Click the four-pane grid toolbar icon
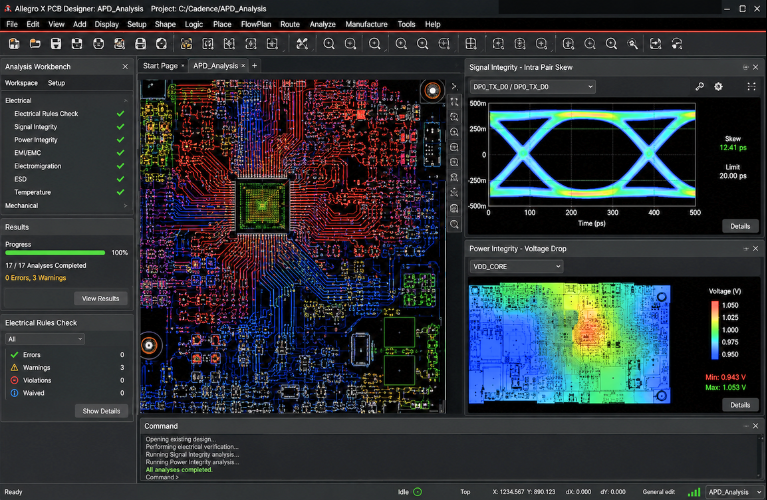767x500 pixels. tap(471, 44)
